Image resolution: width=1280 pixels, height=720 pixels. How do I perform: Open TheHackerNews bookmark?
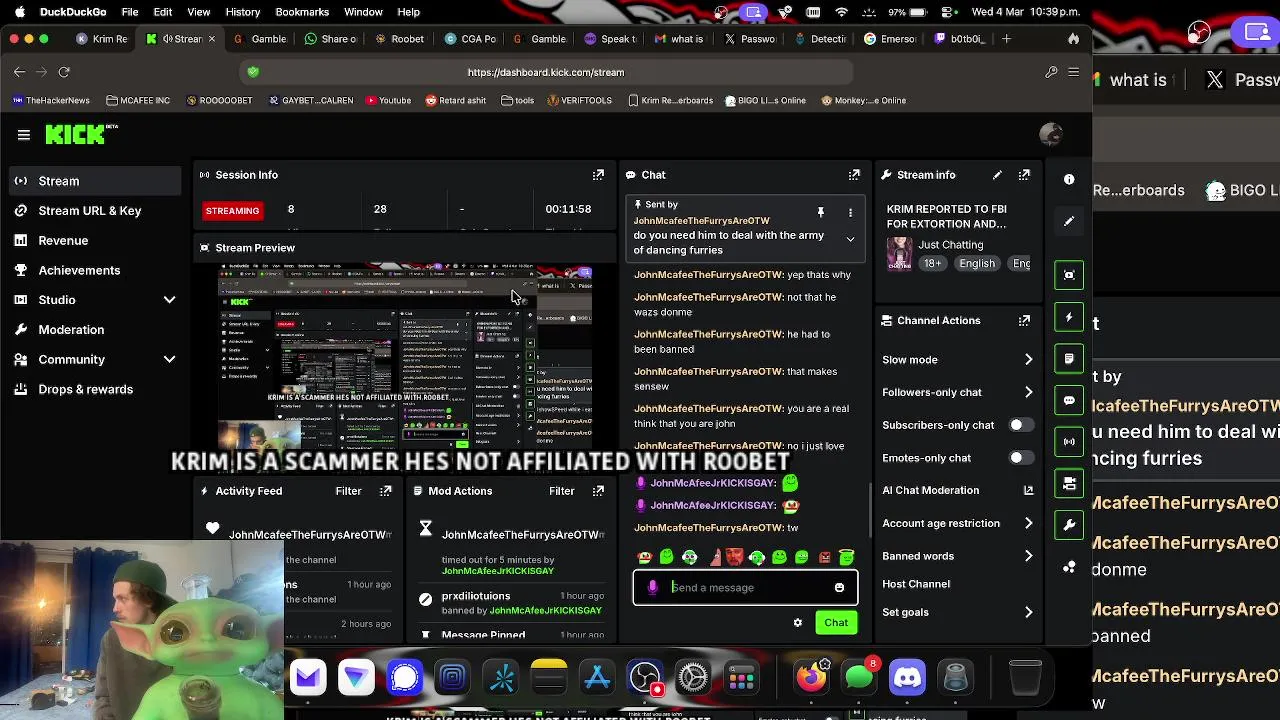pyautogui.click(x=50, y=100)
